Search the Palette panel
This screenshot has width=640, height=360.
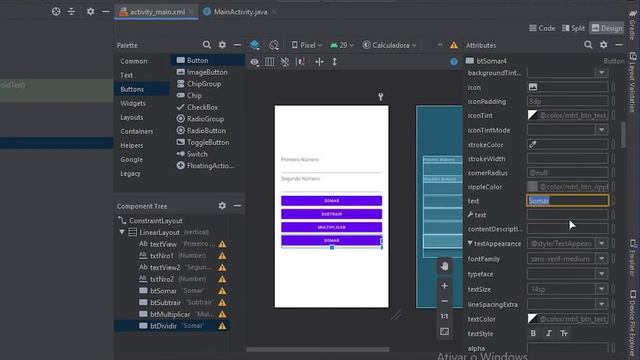click(x=207, y=45)
